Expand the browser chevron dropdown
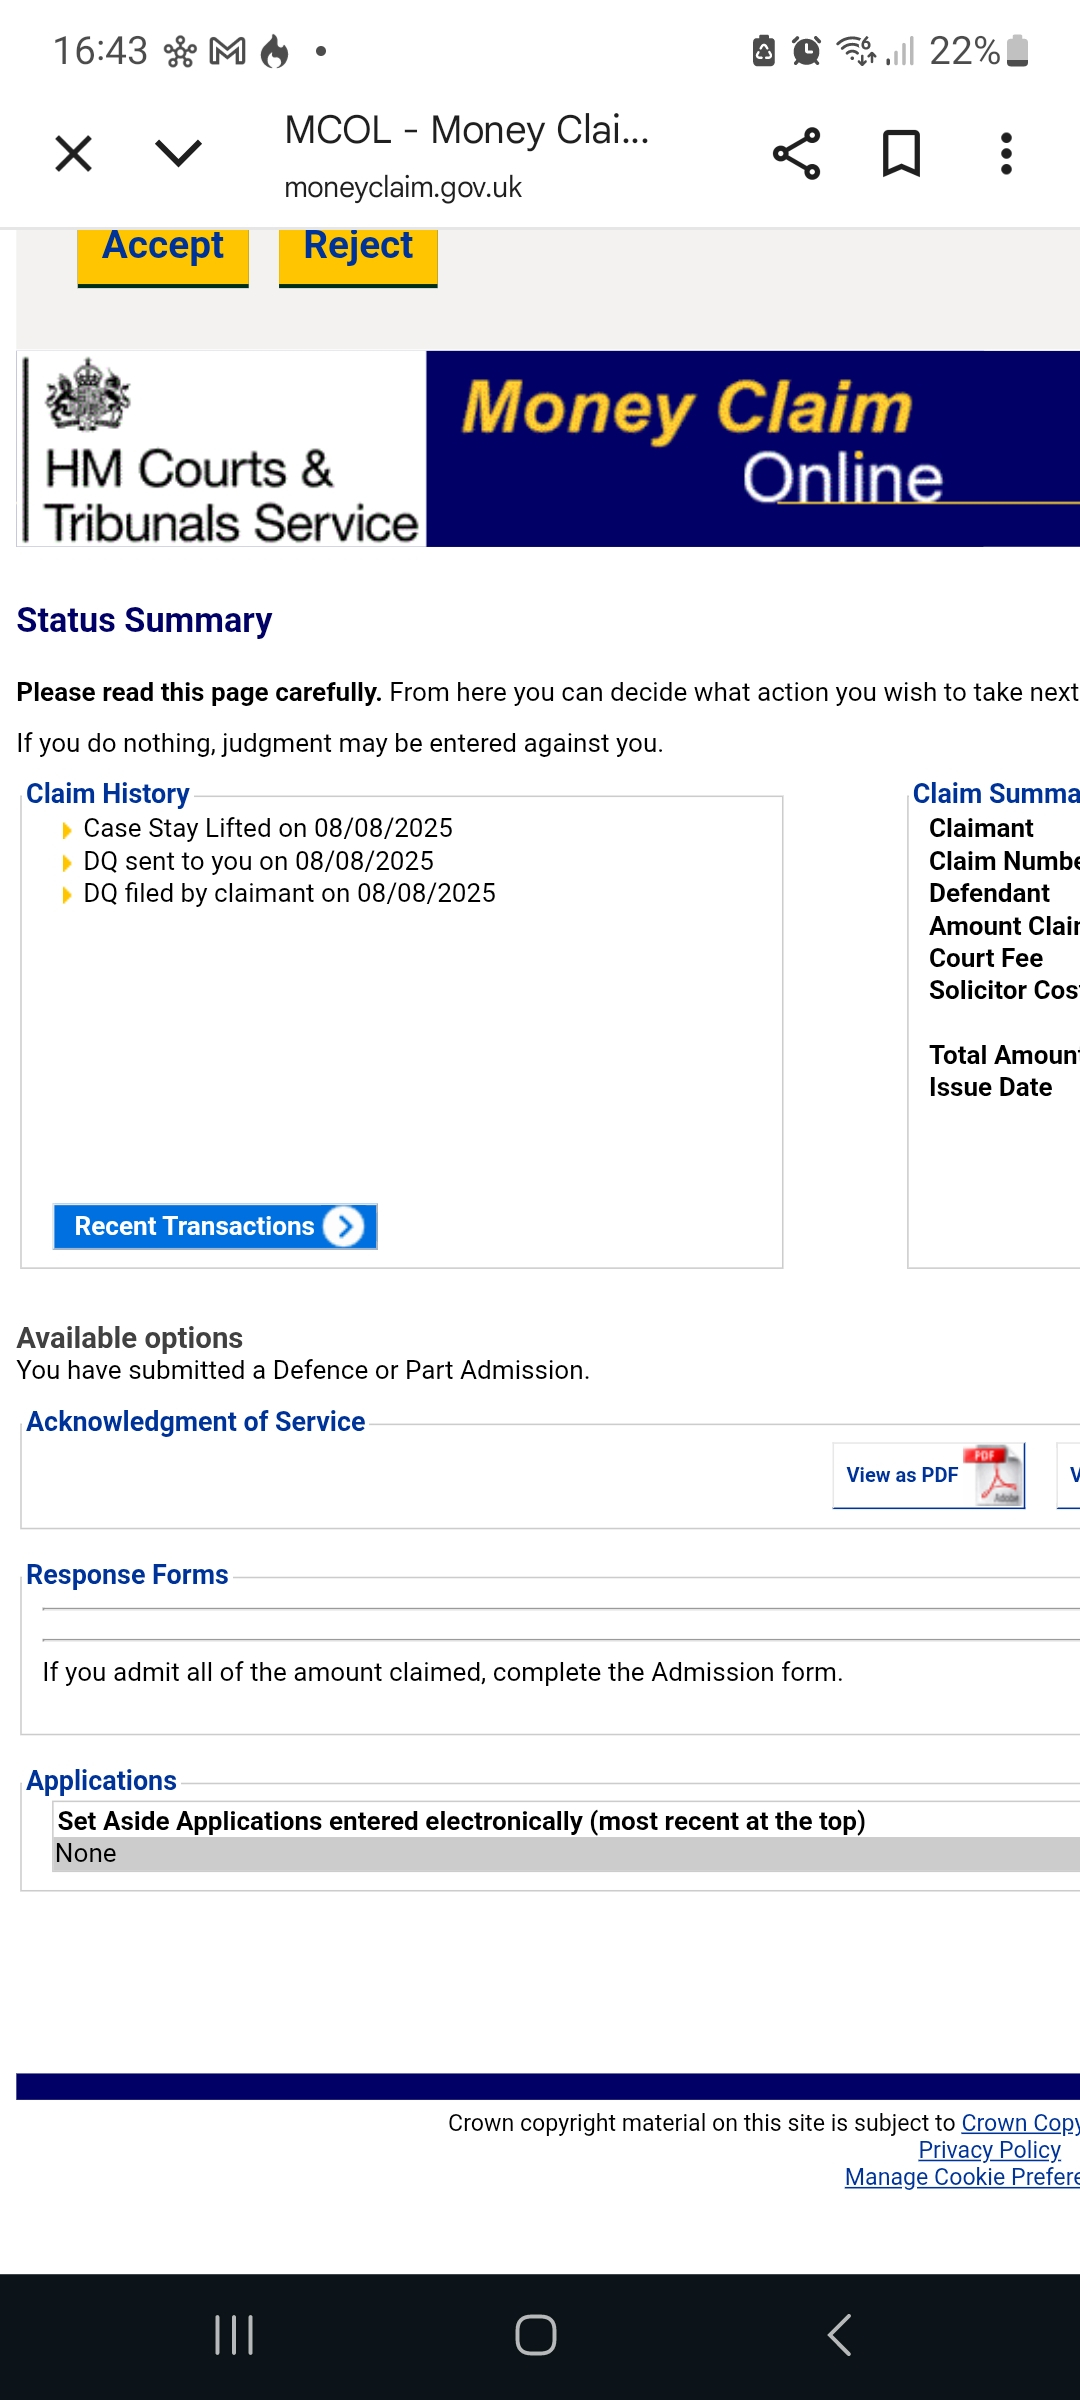The image size is (1080, 2400). 179,154
